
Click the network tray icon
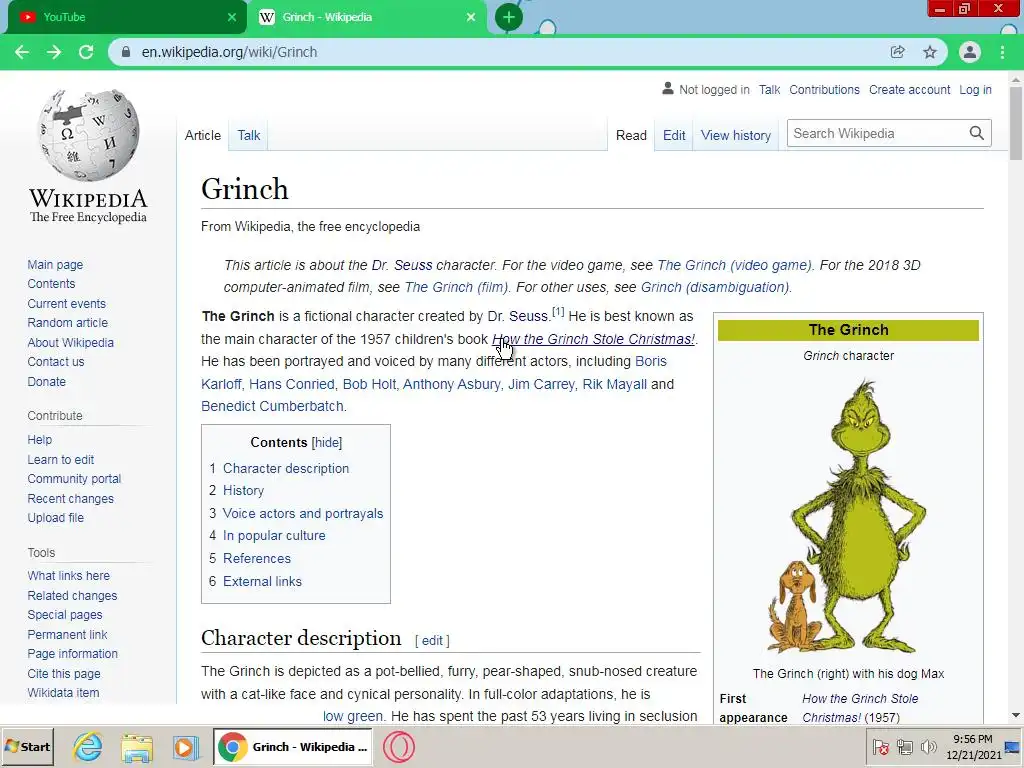[904, 747]
